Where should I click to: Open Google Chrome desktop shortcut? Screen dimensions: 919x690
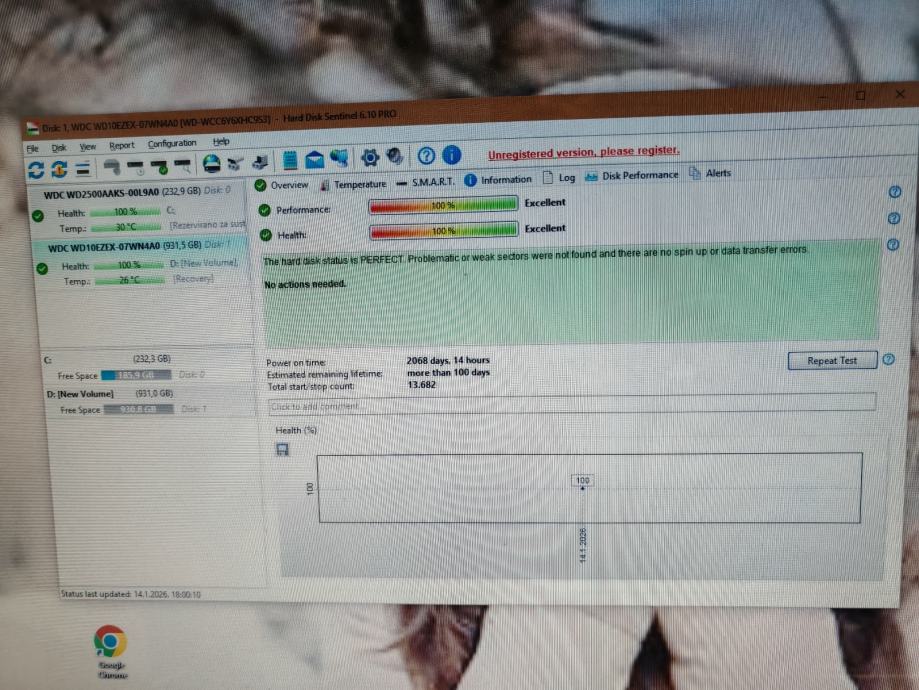(111, 651)
